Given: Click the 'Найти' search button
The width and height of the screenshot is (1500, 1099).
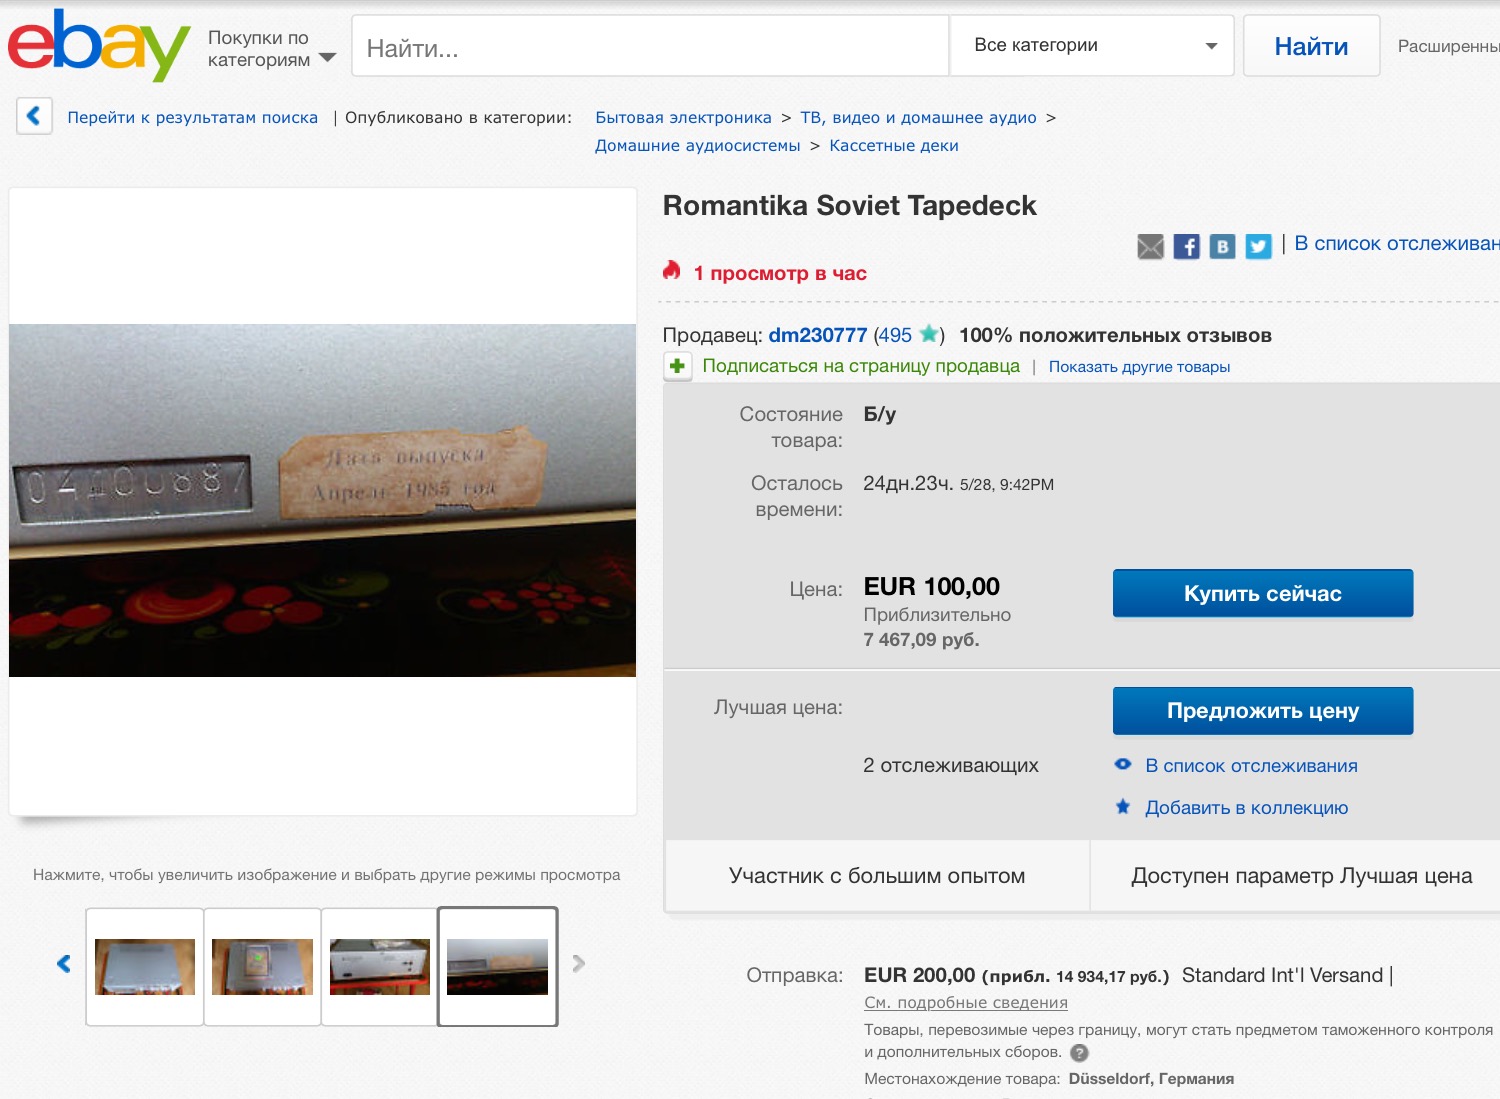Looking at the screenshot, I should click(x=1311, y=46).
